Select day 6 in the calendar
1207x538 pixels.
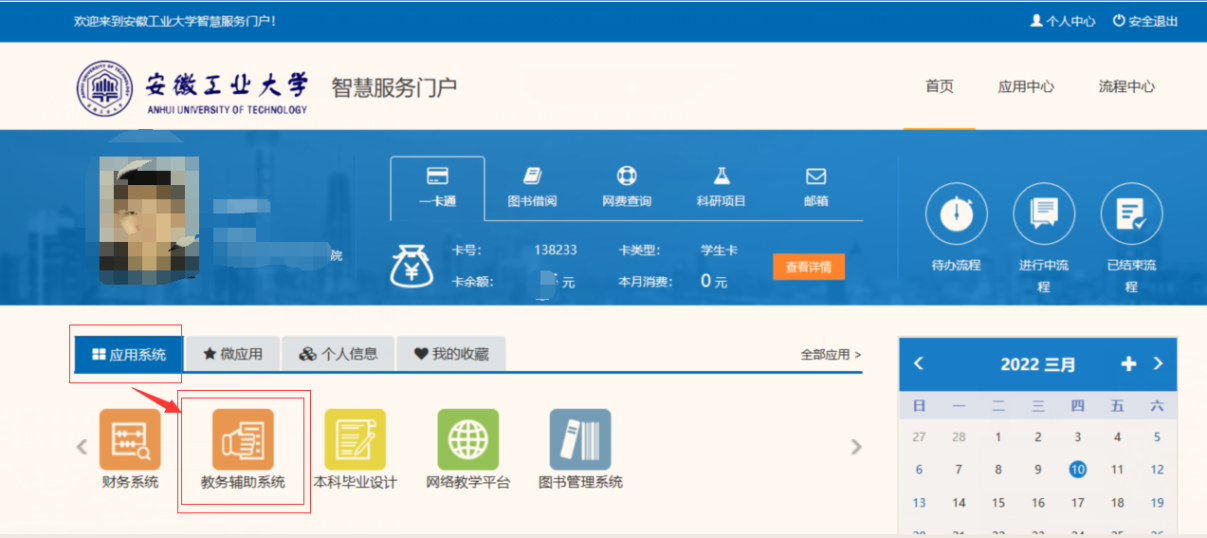(x=919, y=469)
